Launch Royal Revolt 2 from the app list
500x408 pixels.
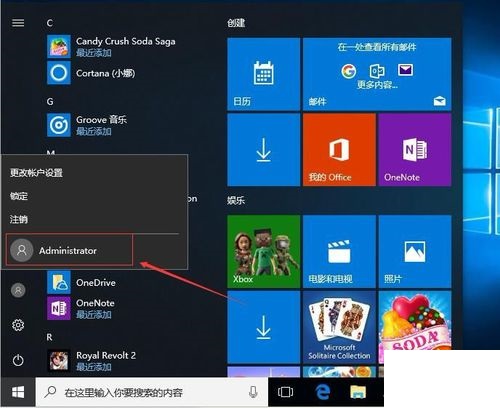click(92, 360)
